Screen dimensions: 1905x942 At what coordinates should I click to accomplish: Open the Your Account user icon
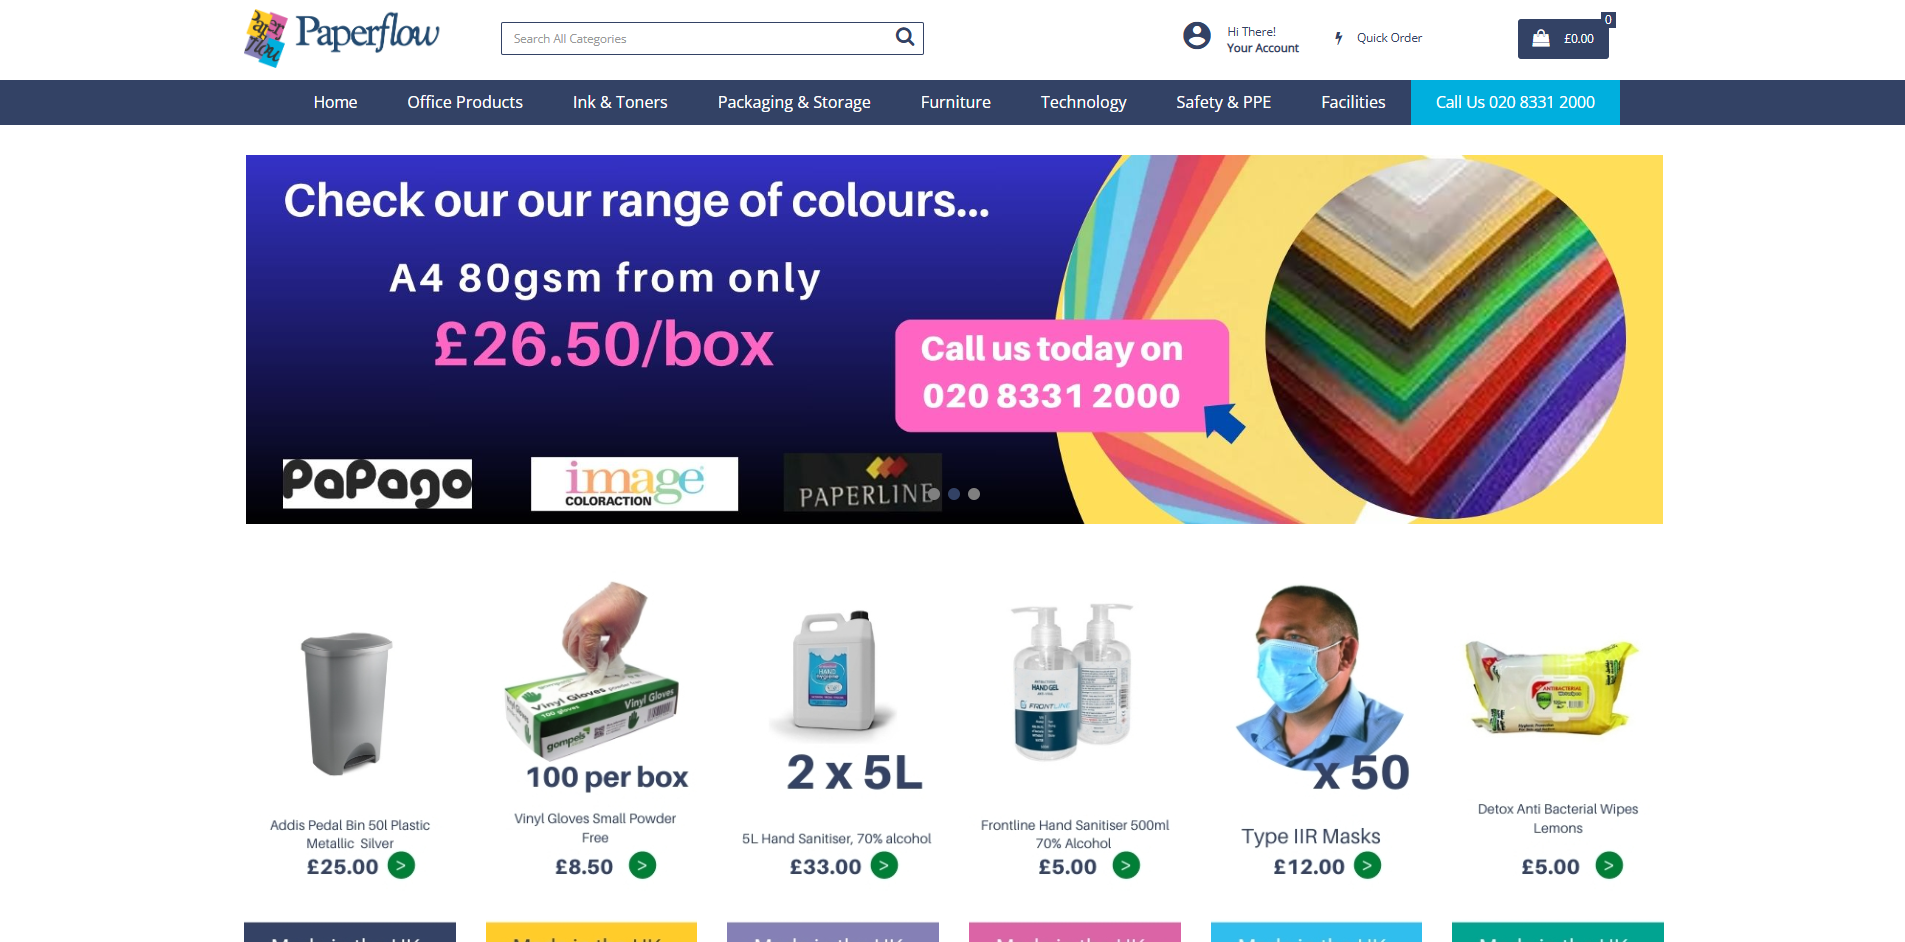click(1197, 36)
